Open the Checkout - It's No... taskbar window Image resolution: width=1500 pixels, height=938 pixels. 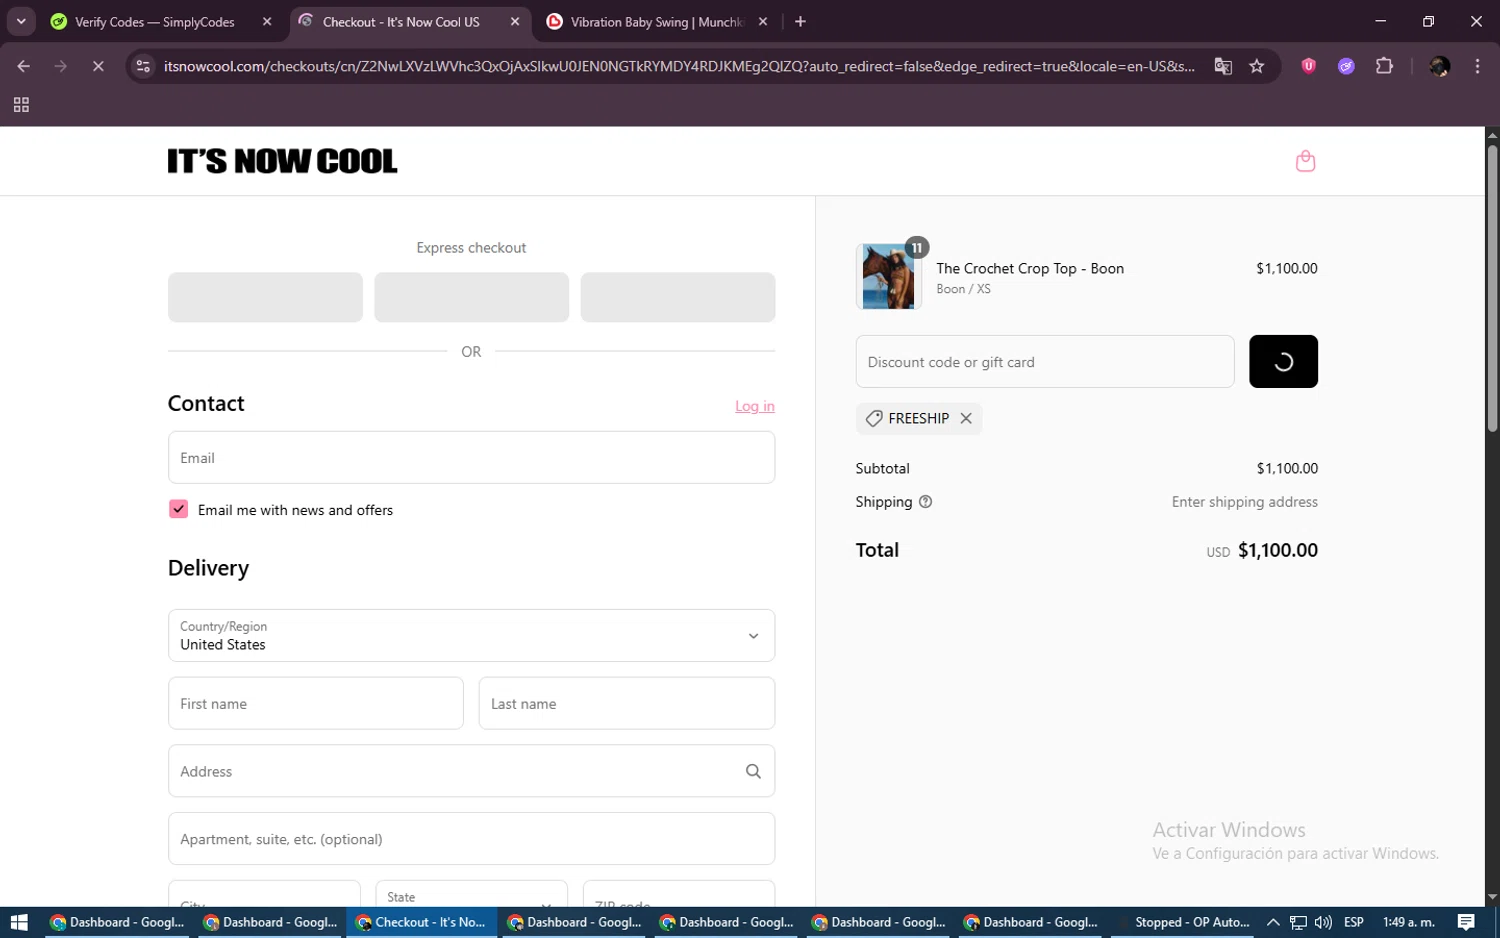pos(421,922)
